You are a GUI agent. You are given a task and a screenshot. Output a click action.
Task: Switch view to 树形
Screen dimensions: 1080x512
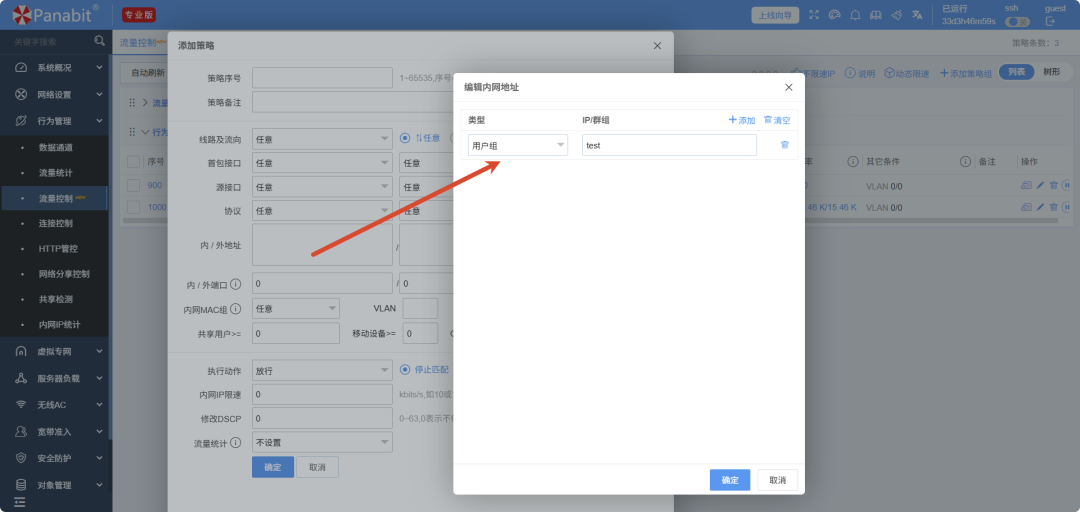click(x=1052, y=72)
